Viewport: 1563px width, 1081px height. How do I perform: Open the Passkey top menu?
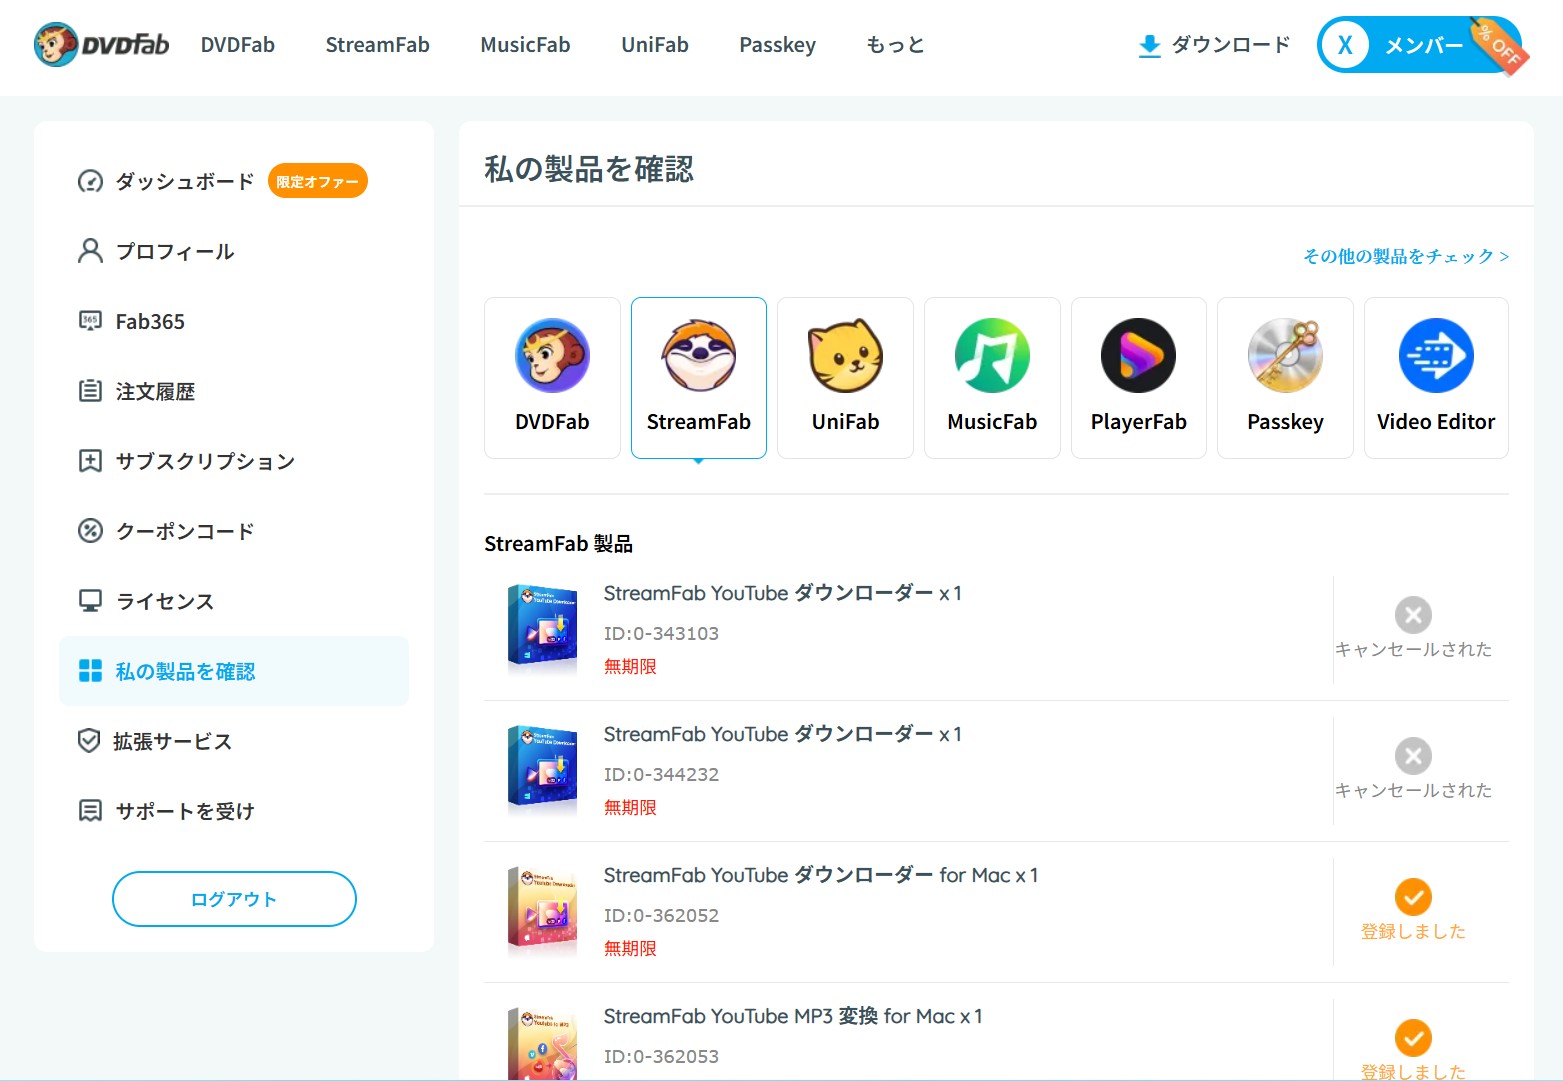click(777, 45)
